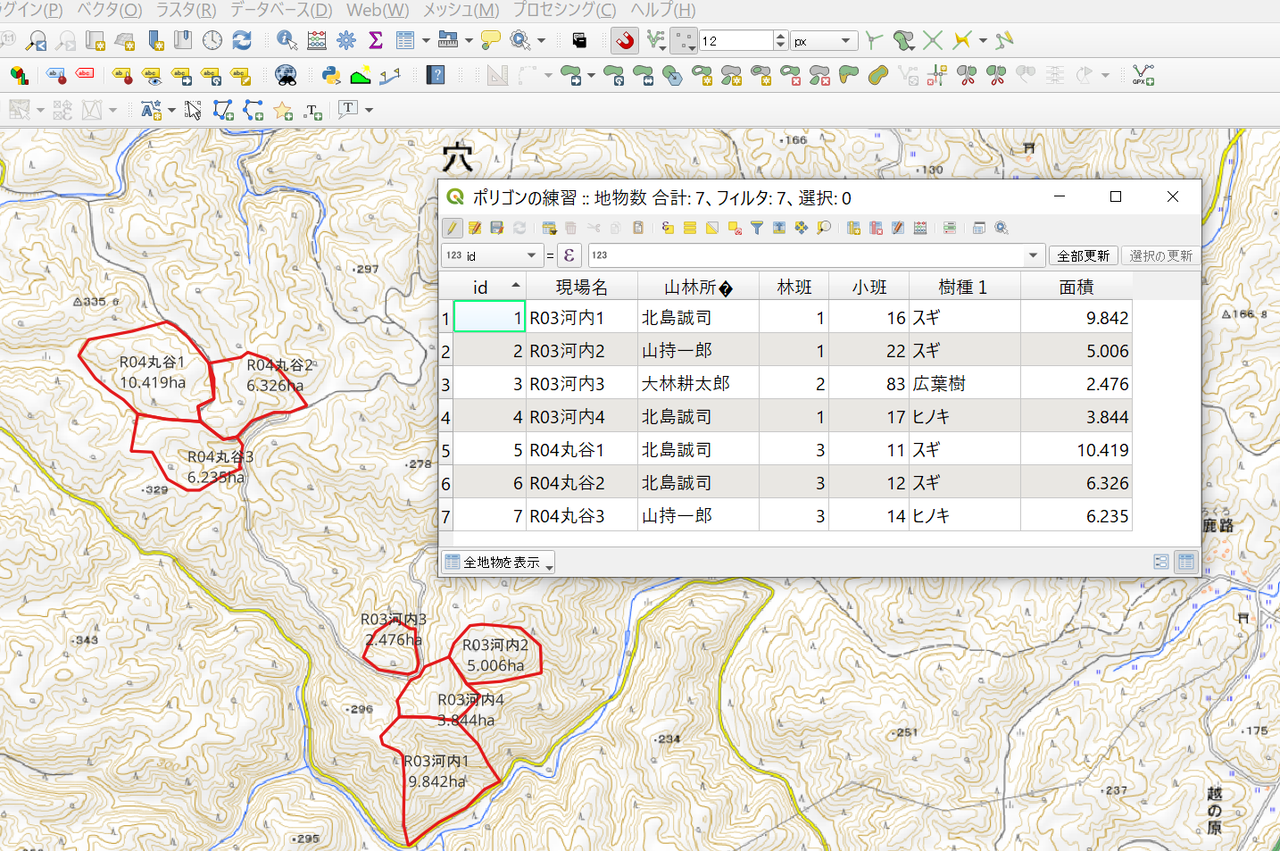Click the Identify Features tool
The height and width of the screenshot is (851, 1280).
click(x=287, y=41)
